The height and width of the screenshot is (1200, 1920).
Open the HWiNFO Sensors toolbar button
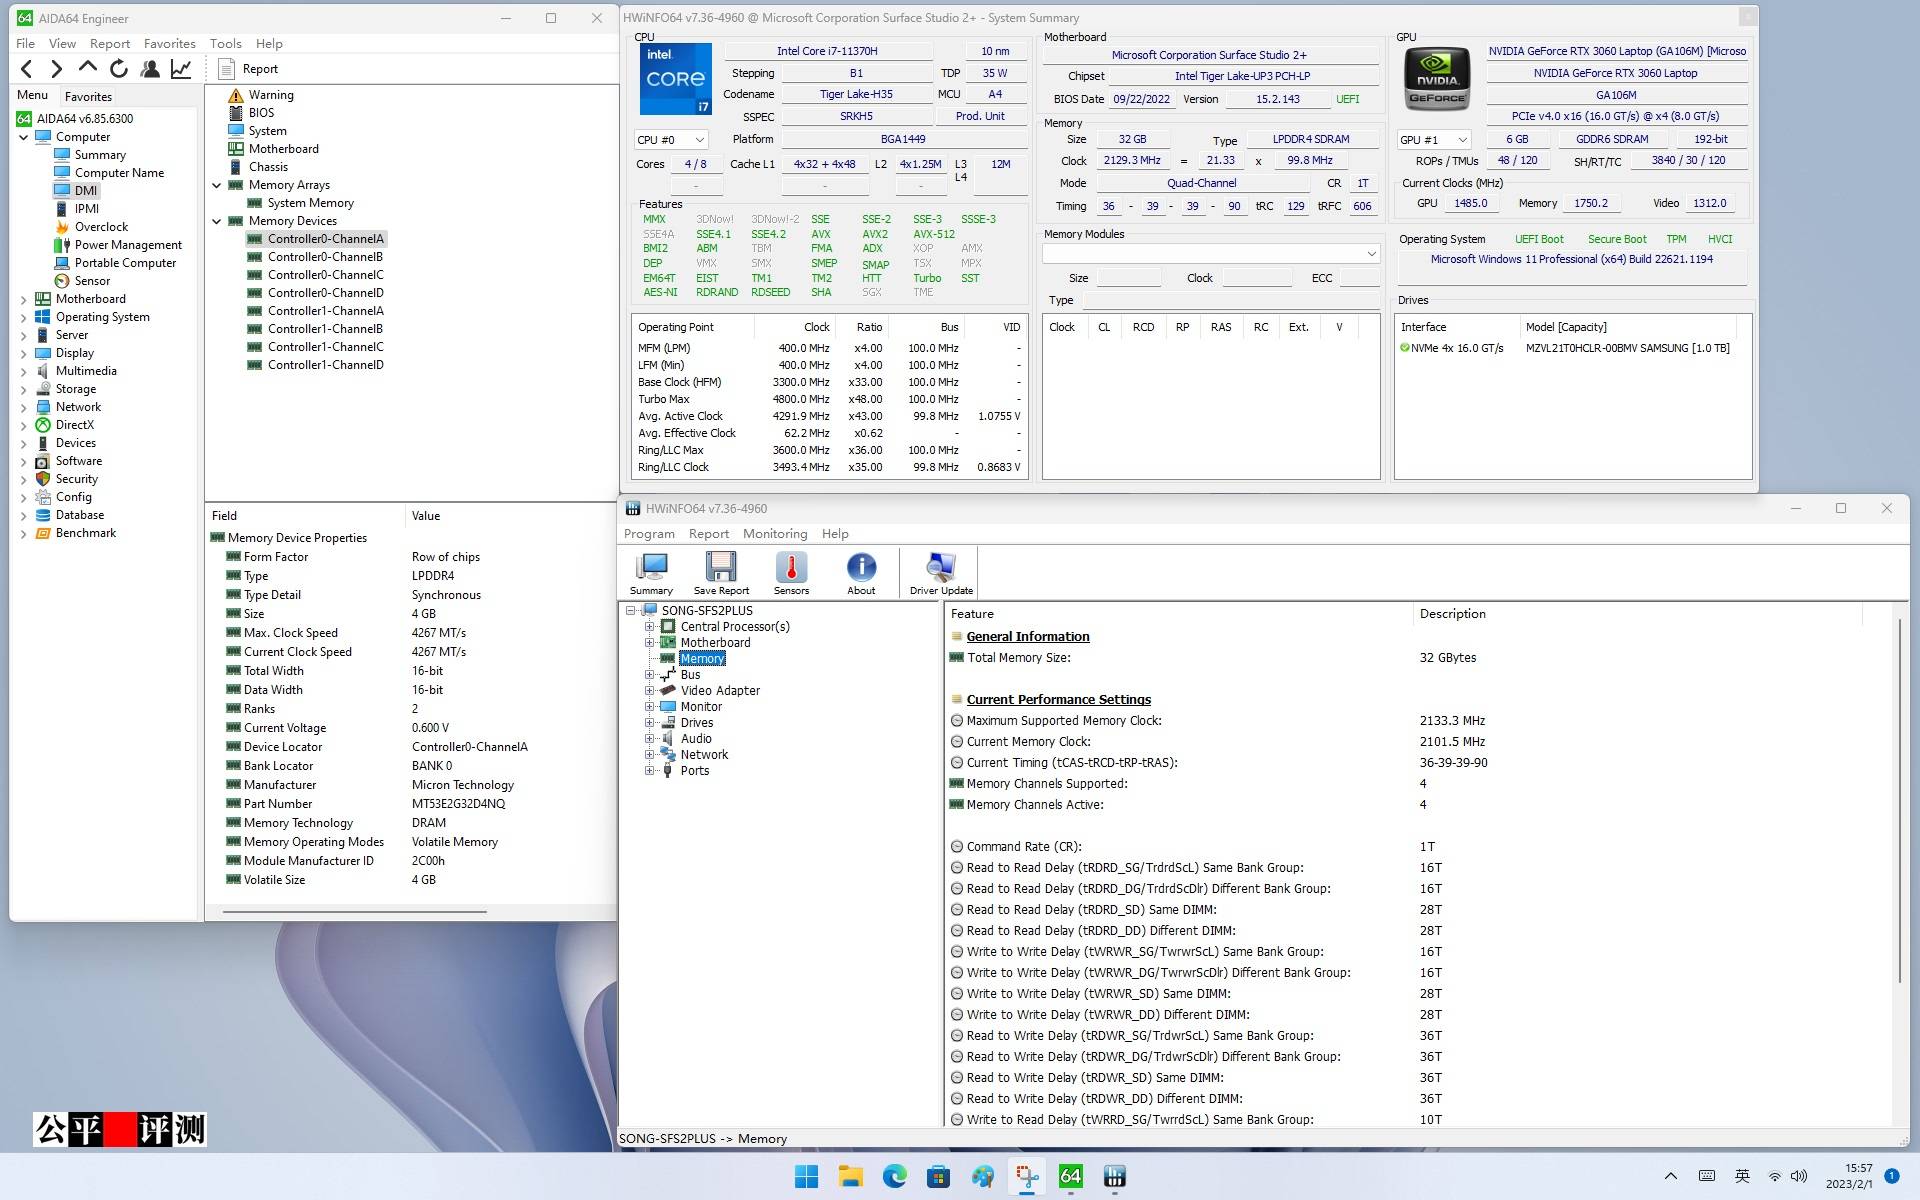[791, 573]
